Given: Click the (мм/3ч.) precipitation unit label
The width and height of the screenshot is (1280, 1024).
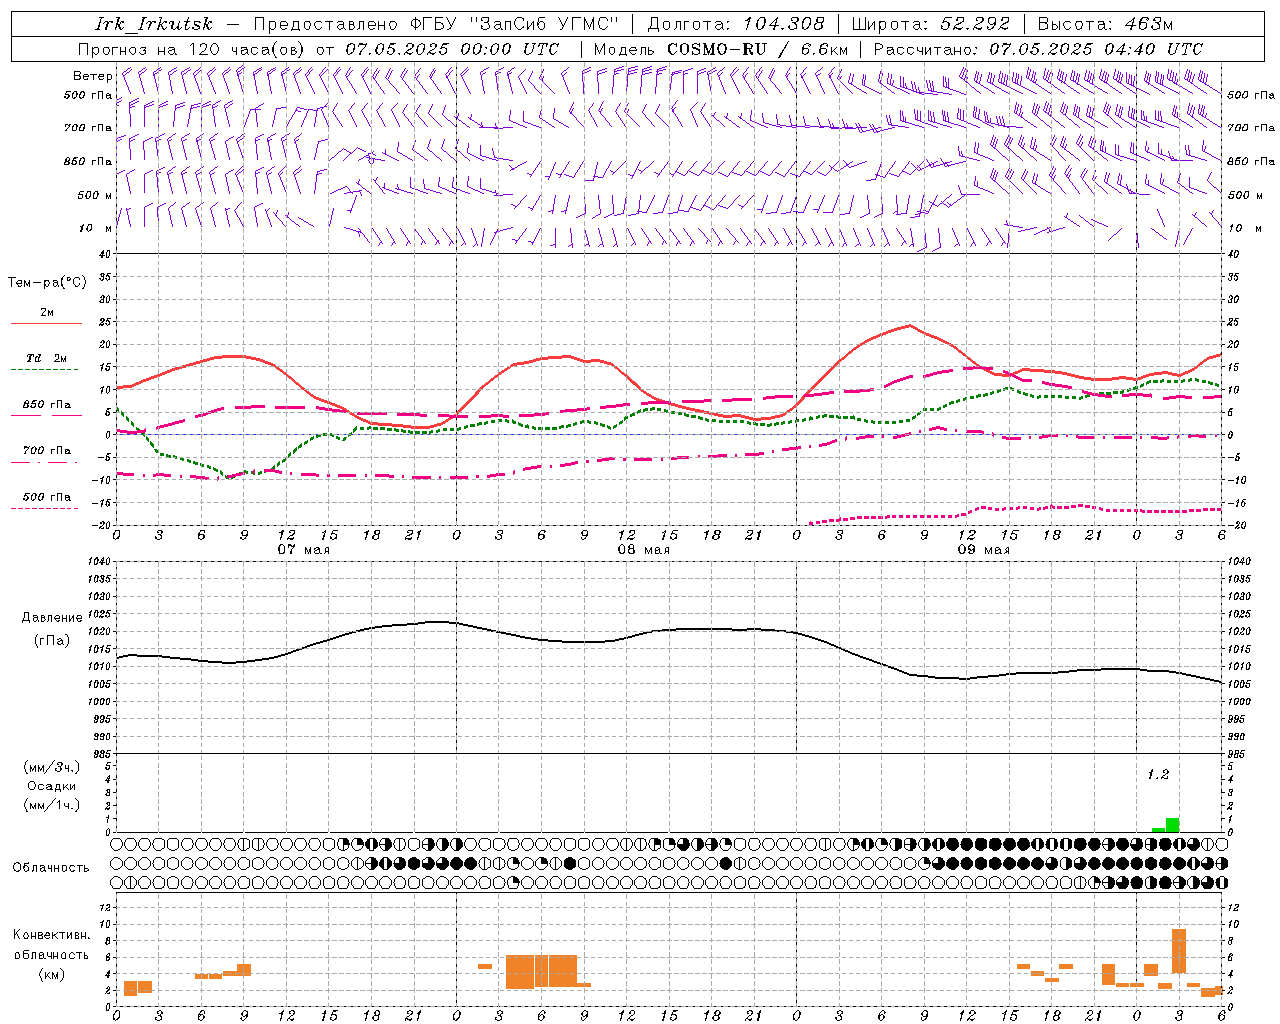Looking at the screenshot, I should [52, 767].
